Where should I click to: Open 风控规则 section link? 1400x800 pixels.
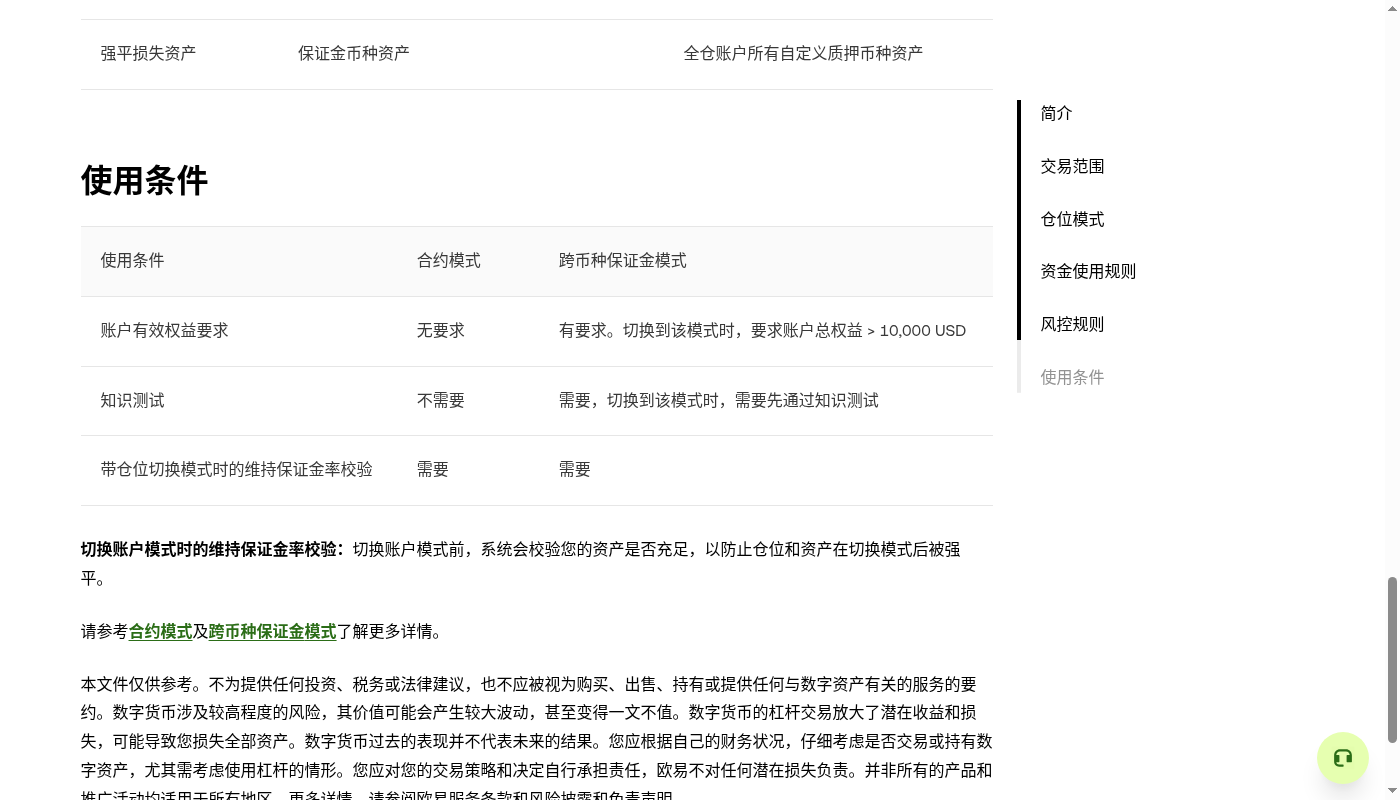pyautogui.click(x=1072, y=324)
